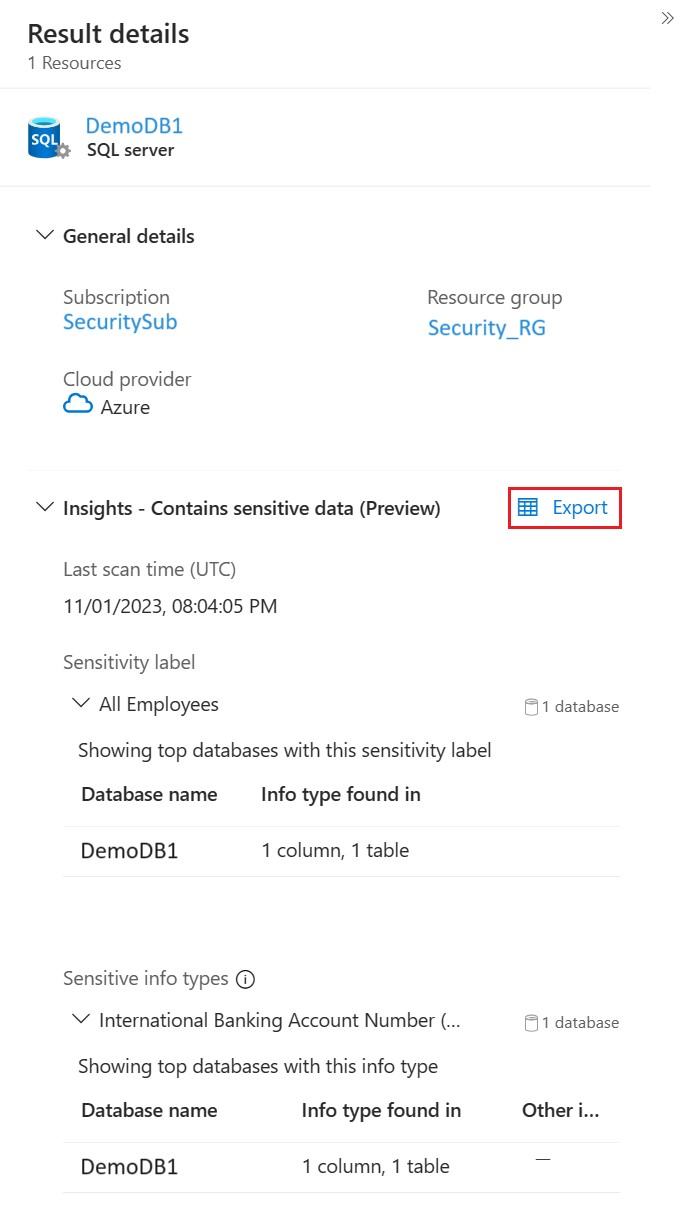Click the Export table grid icon
The width and height of the screenshot is (678, 1222).
(x=527, y=508)
